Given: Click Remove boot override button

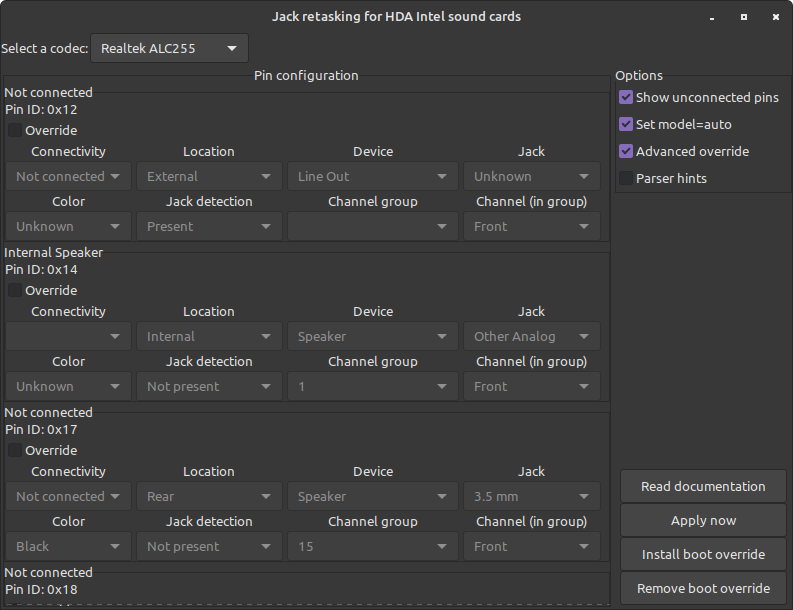Looking at the screenshot, I should tap(703, 588).
